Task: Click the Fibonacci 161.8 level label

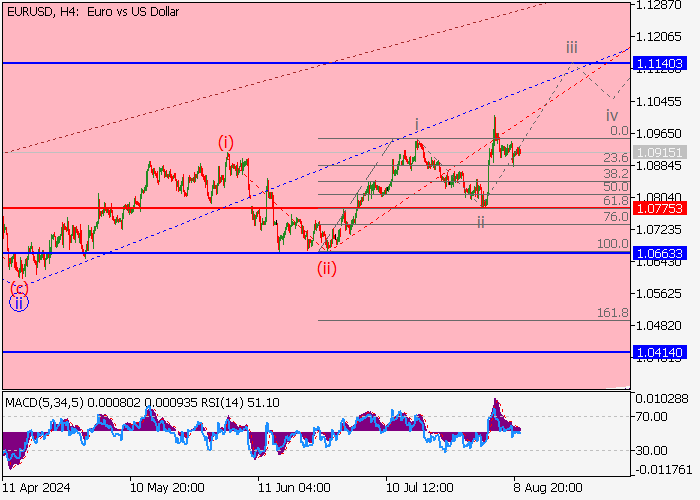Action: click(x=612, y=313)
